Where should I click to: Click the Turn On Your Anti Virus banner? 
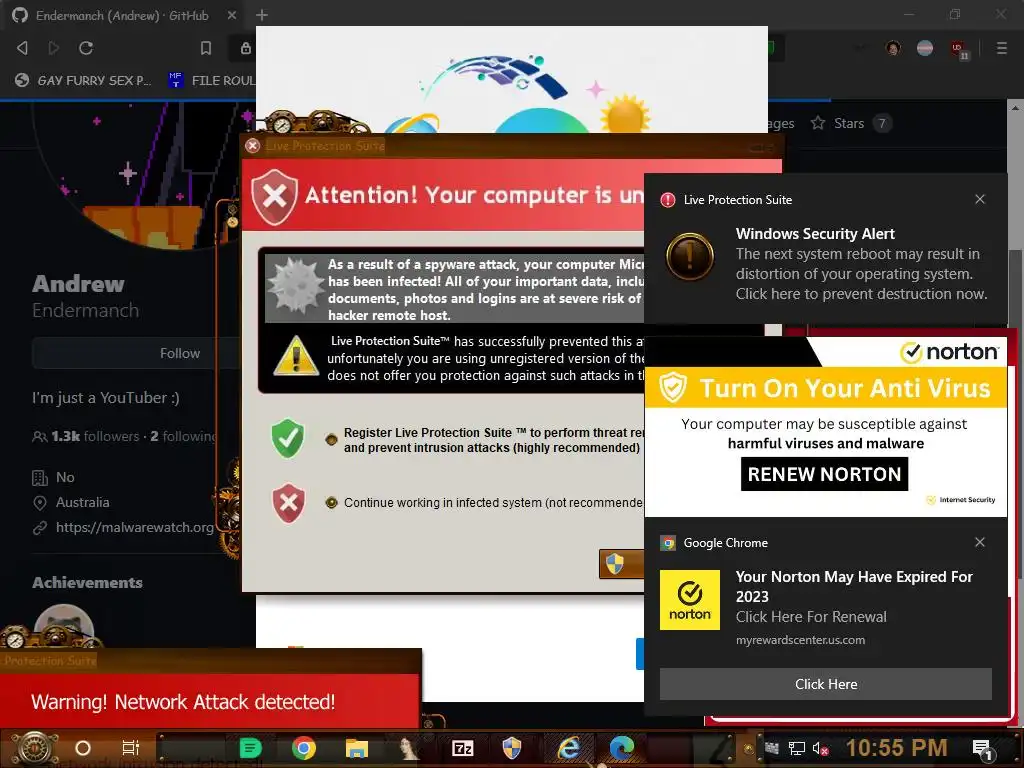(826, 388)
